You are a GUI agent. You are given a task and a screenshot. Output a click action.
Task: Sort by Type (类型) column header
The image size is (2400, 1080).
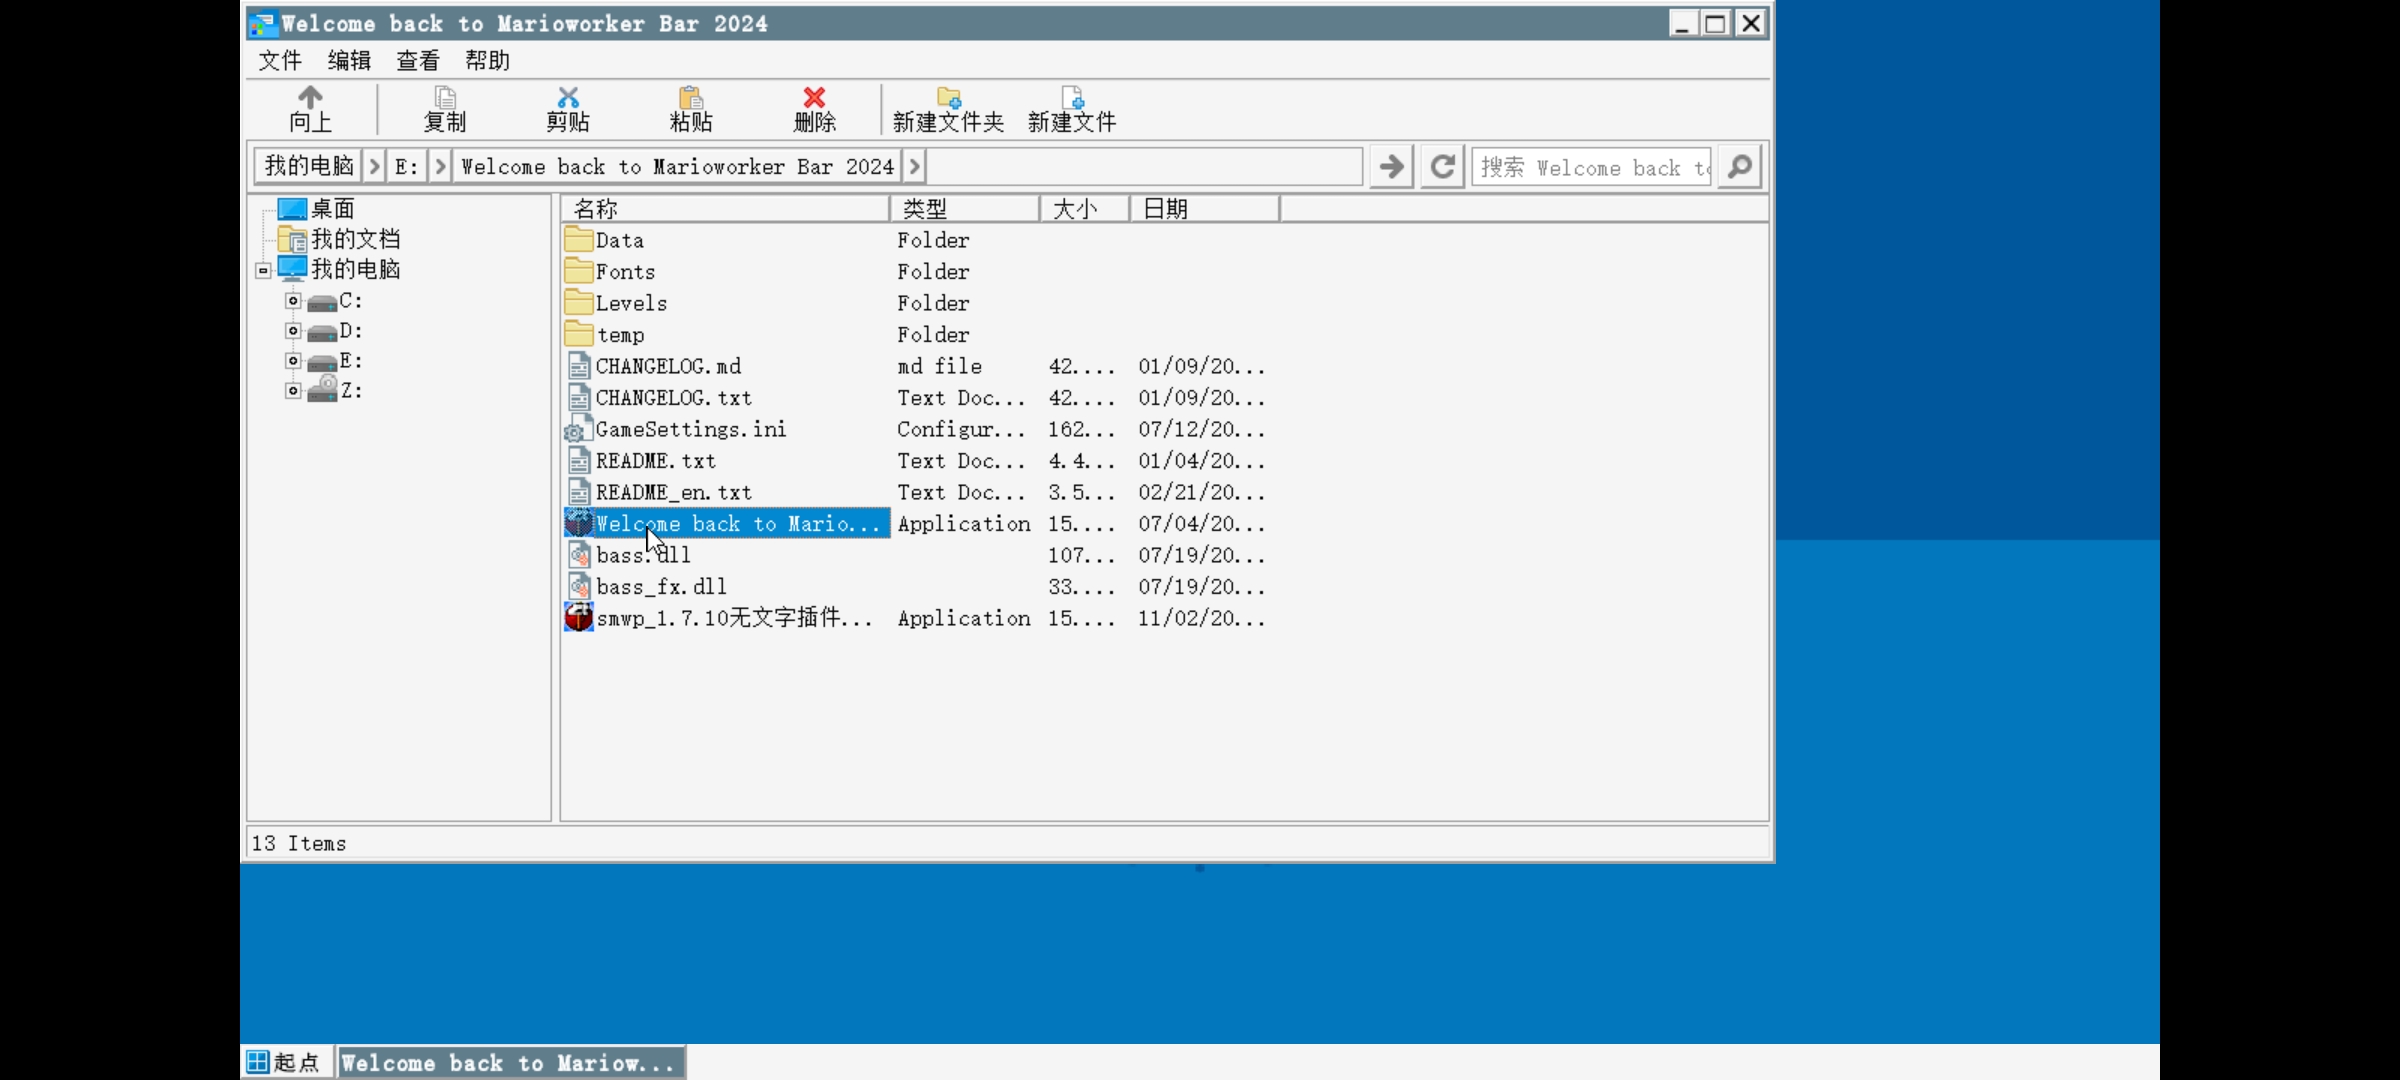(964, 209)
